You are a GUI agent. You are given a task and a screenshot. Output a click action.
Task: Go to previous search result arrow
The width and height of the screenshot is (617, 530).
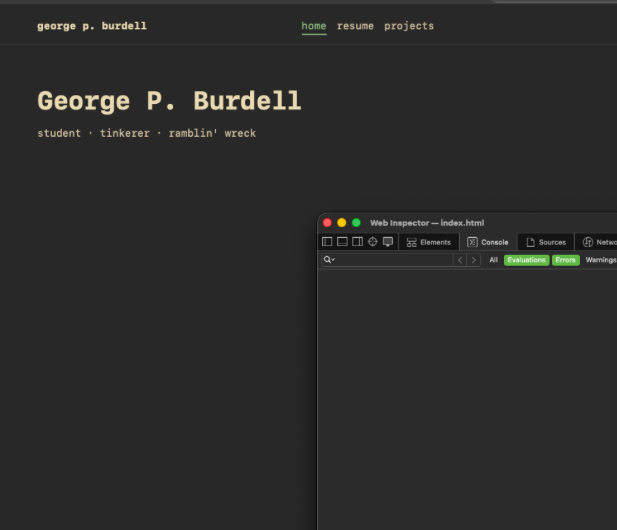point(460,260)
